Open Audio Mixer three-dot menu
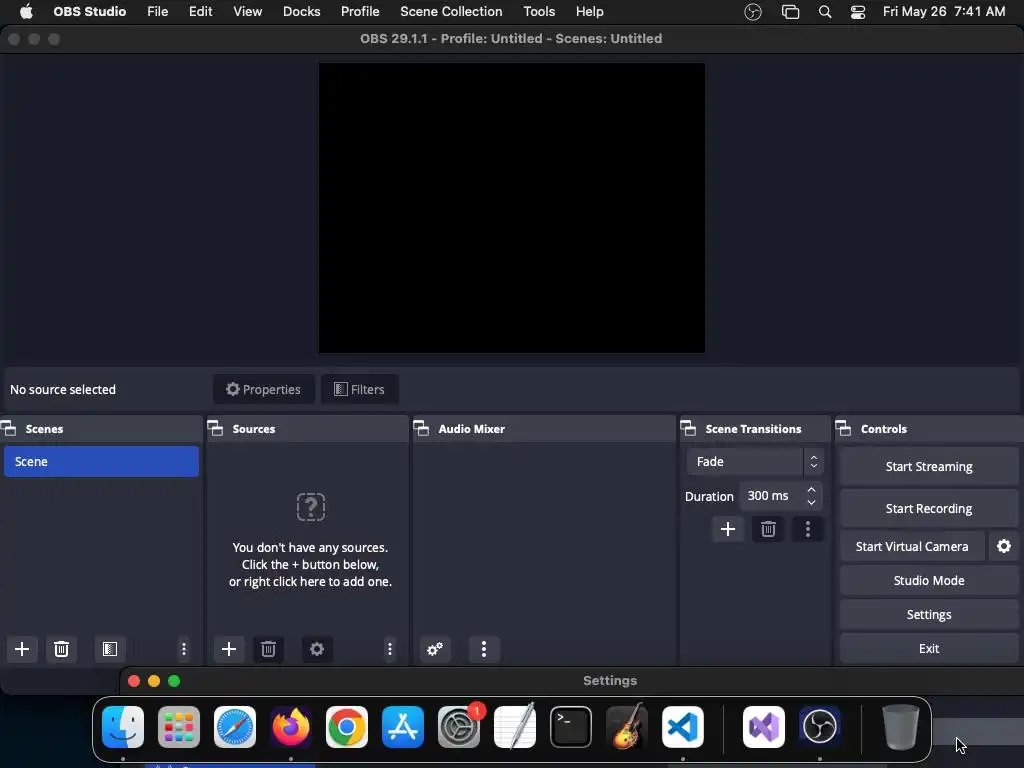 point(484,649)
